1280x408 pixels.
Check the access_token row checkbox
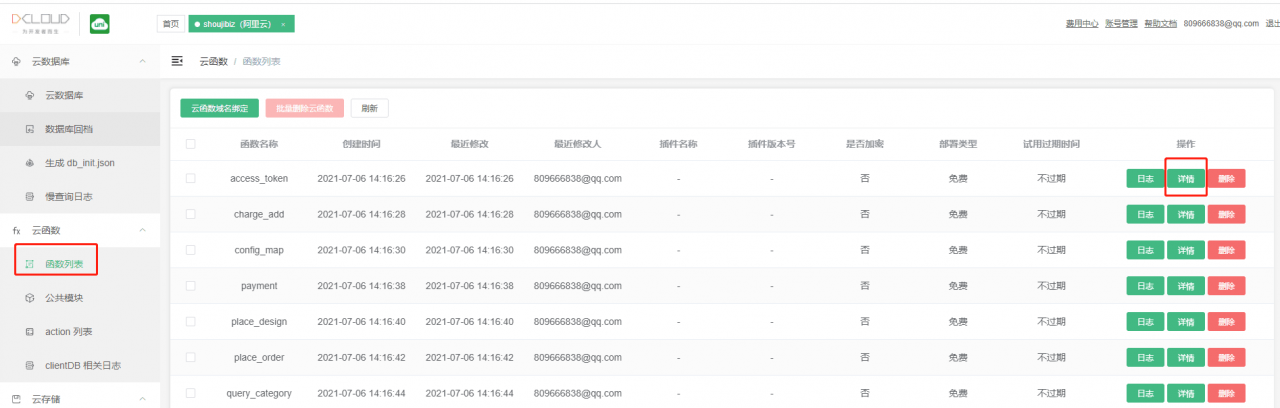point(190,178)
